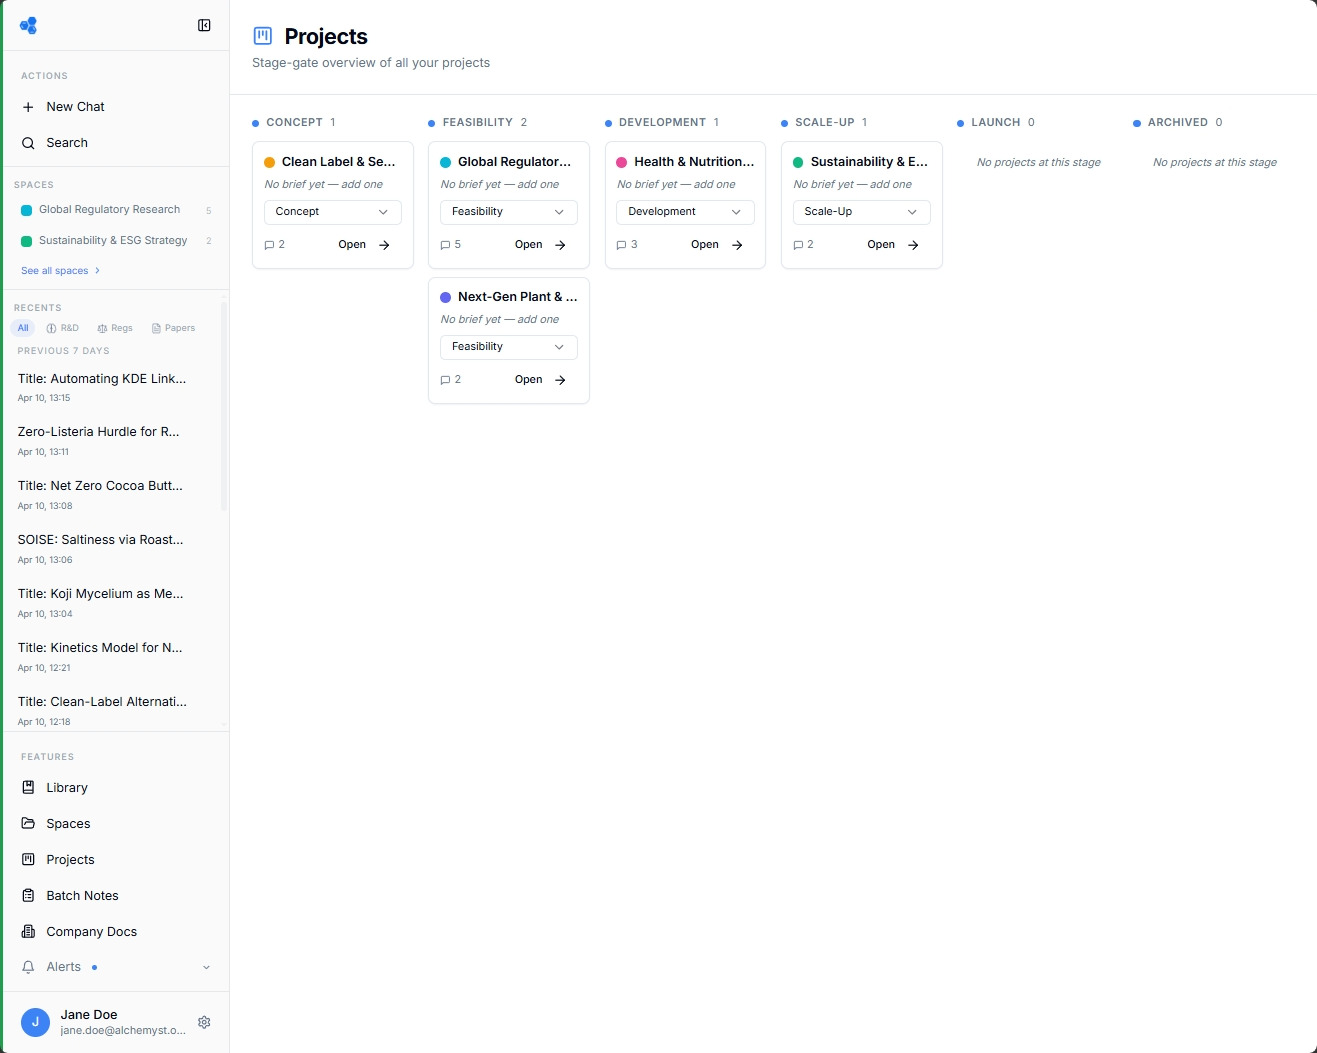Click the app logo at top left
1317x1053 pixels.
point(28,25)
